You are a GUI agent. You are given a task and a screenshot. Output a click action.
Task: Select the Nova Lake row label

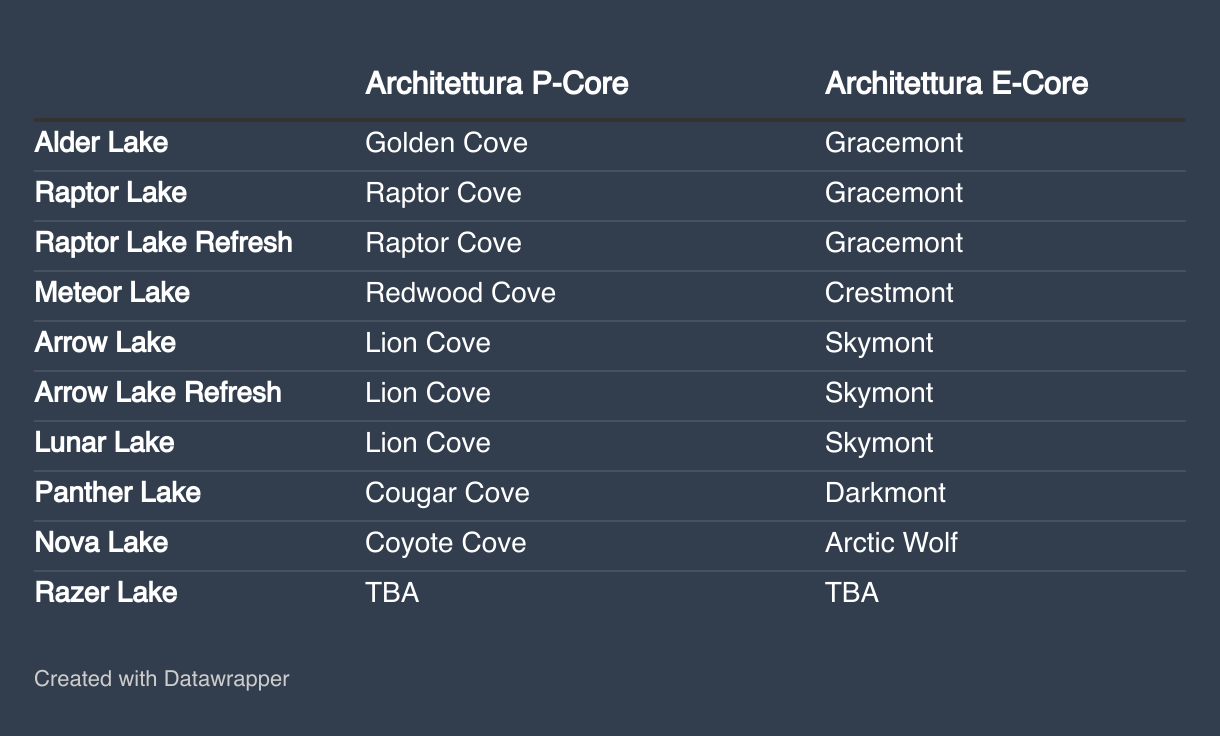[x=101, y=543]
